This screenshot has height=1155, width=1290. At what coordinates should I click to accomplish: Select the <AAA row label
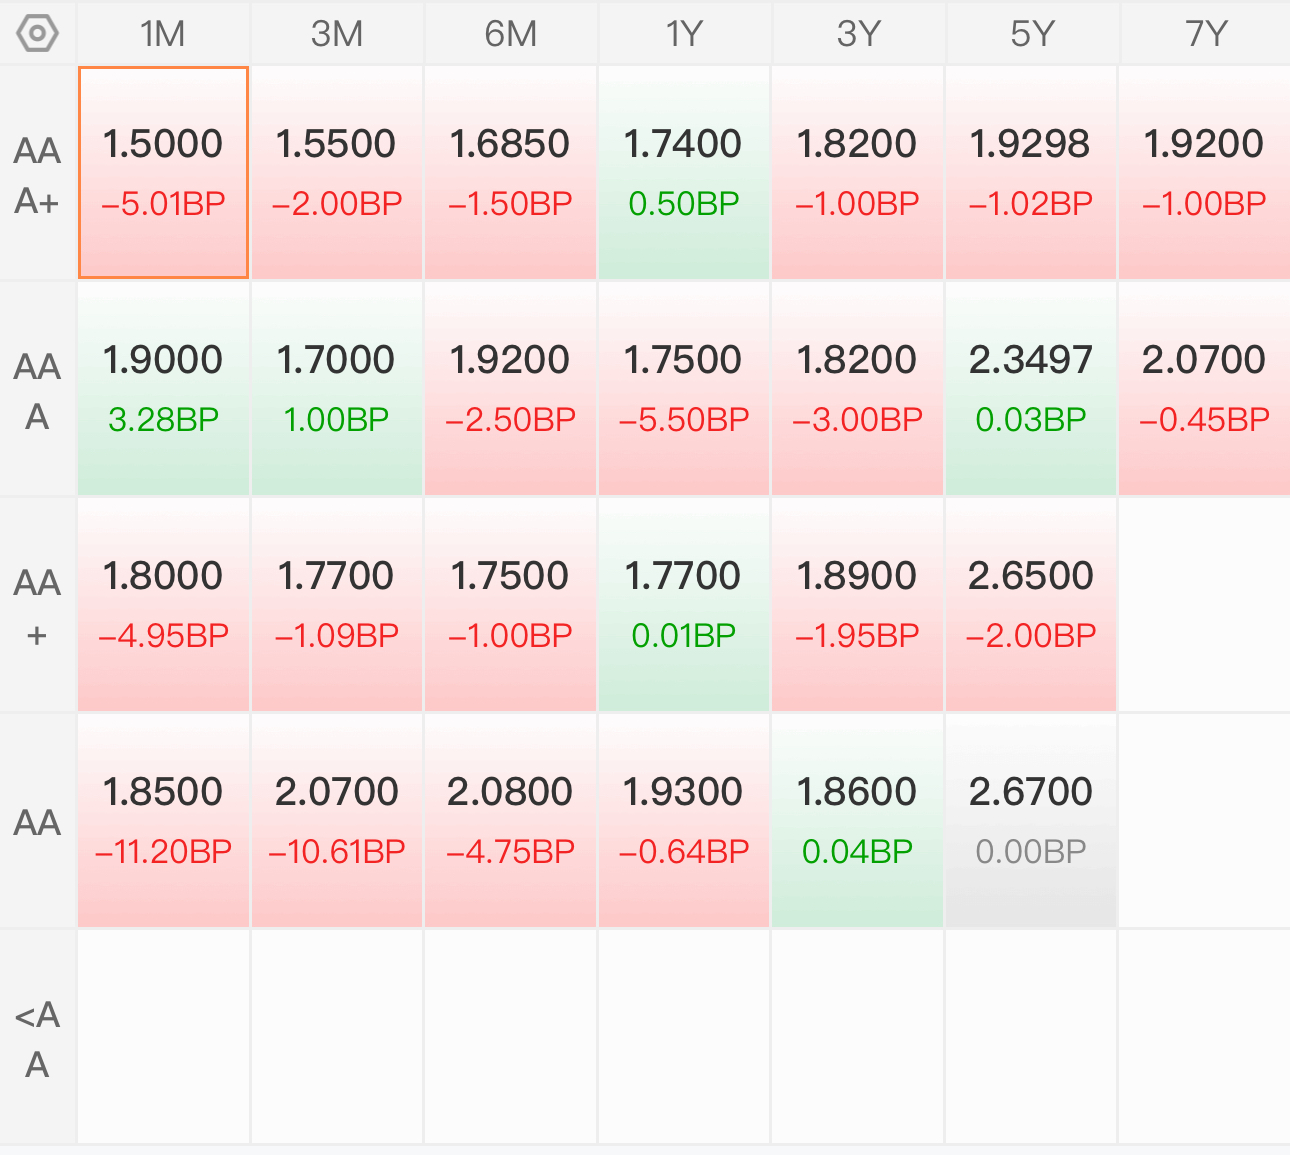click(x=38, y=1038)
